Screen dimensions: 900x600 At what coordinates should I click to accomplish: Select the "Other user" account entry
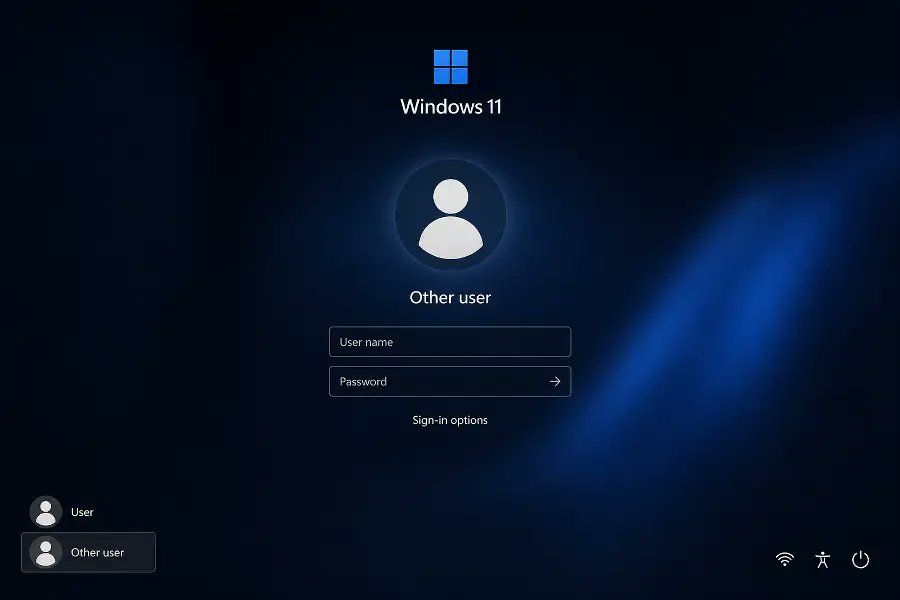click(x=88, y=552)
